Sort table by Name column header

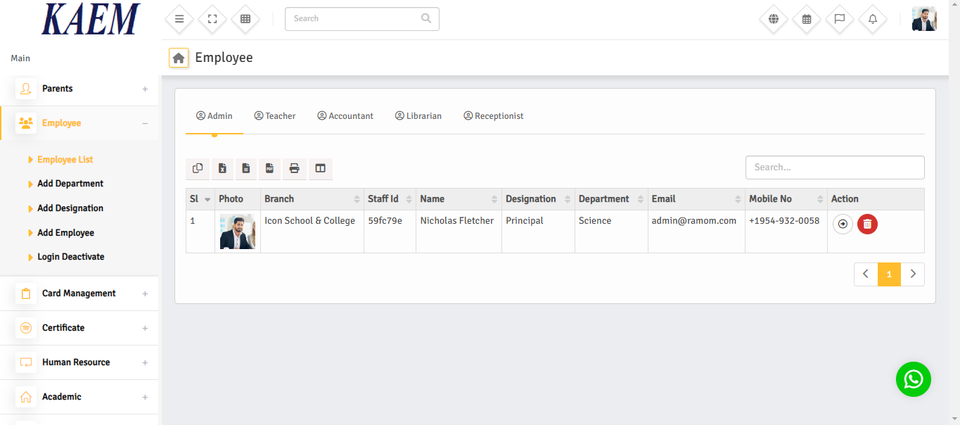(x=456, y=199)
